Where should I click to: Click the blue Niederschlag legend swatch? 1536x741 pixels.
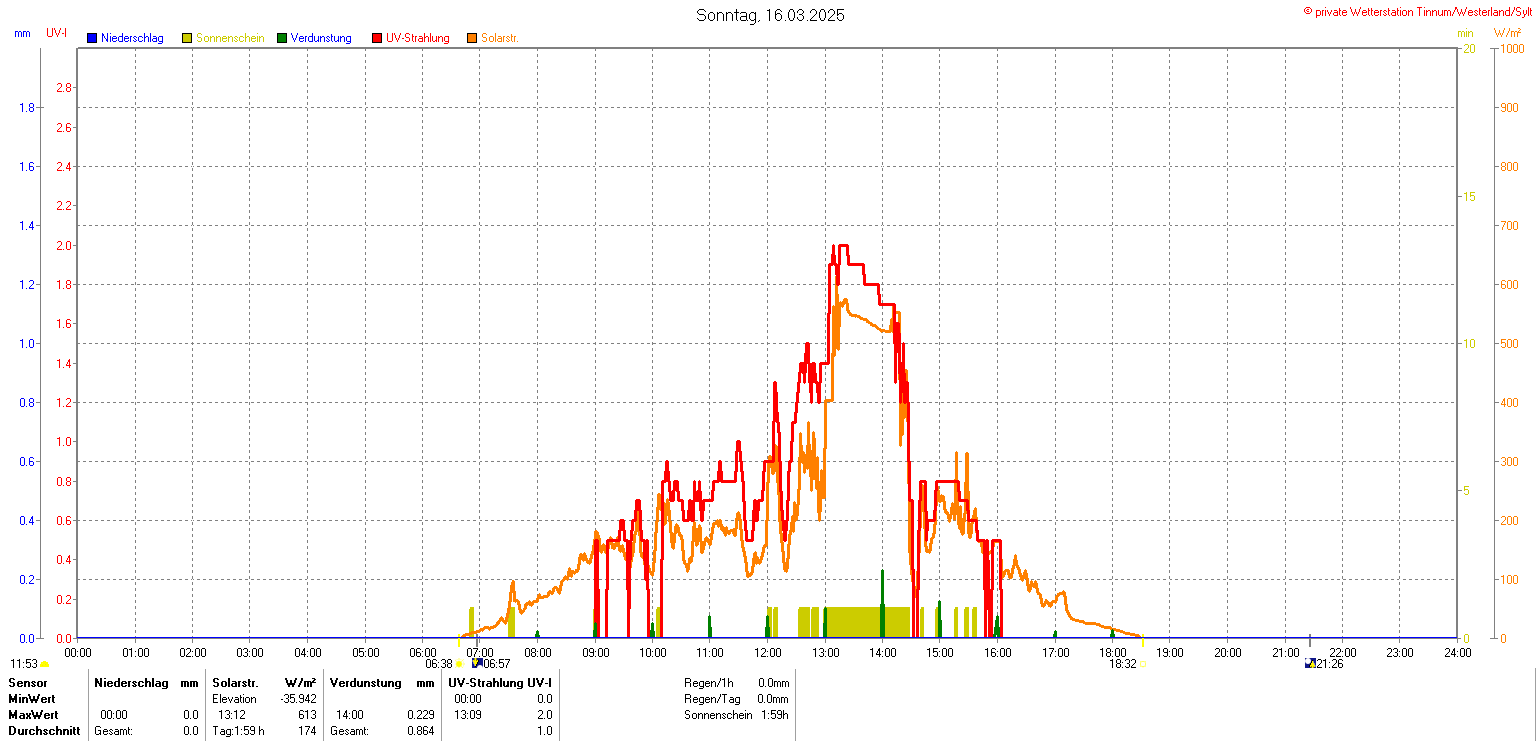(92, 38)
